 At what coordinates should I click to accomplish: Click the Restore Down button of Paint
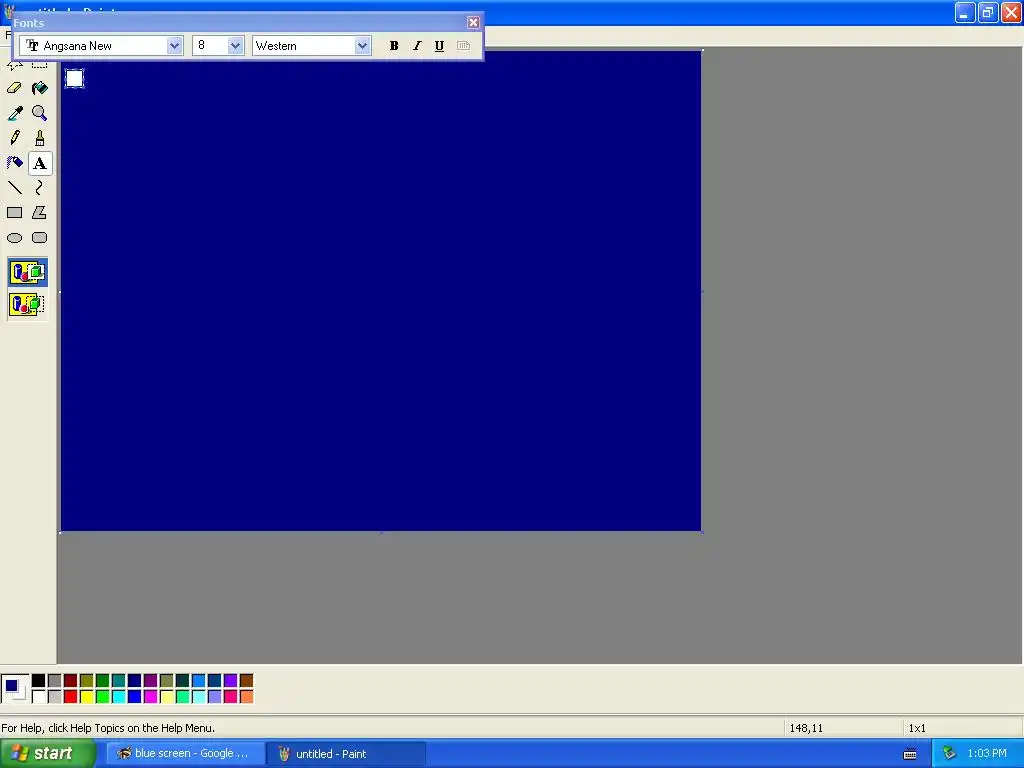click(988, 12)
